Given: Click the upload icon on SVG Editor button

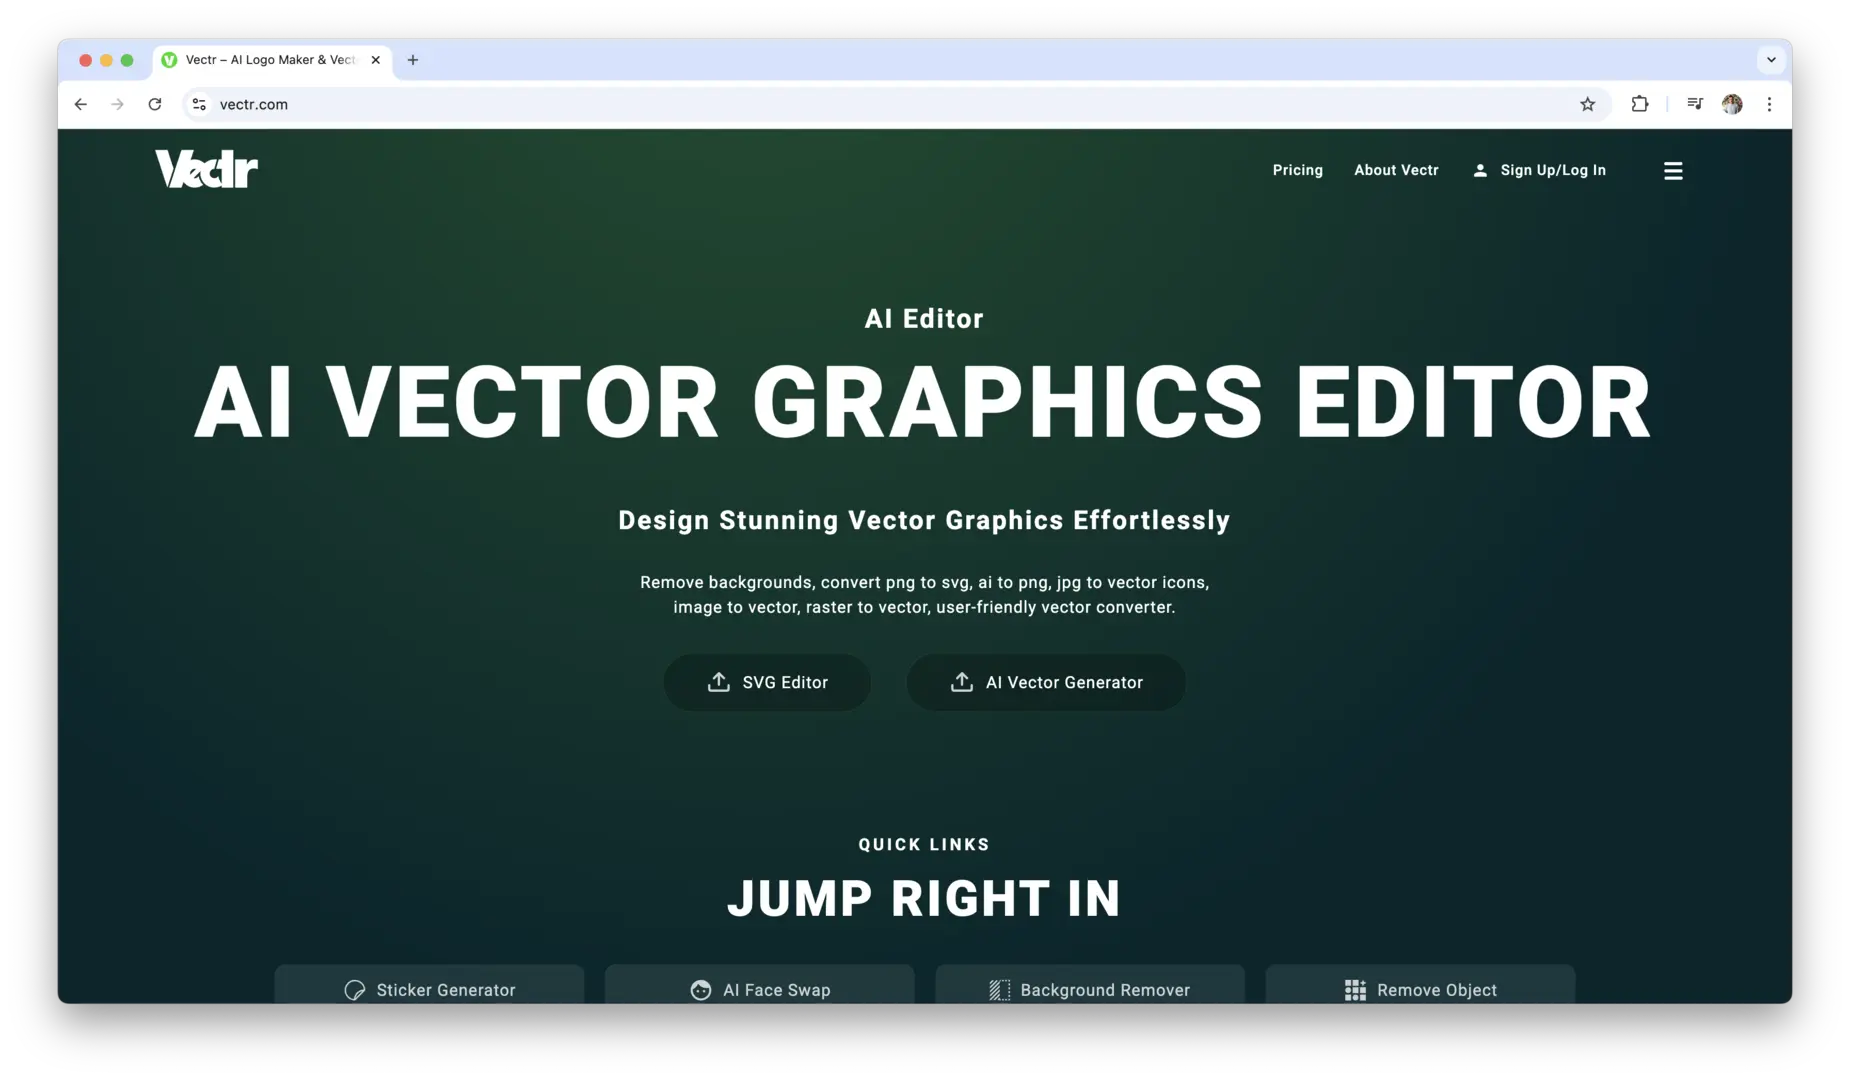Looking at the screenshot, I should [718, 682].
